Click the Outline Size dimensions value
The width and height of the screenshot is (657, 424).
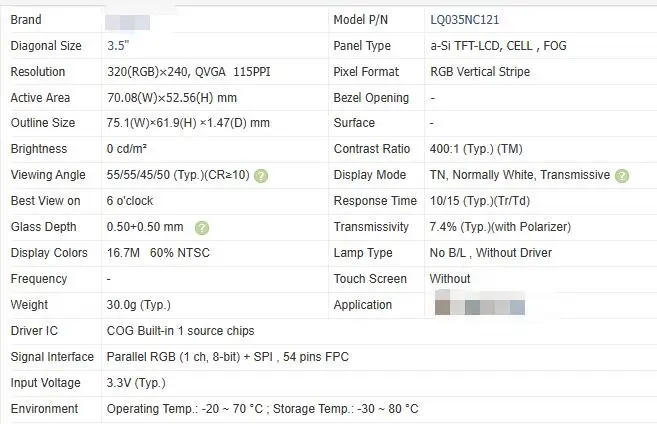[x=188, y=123]
